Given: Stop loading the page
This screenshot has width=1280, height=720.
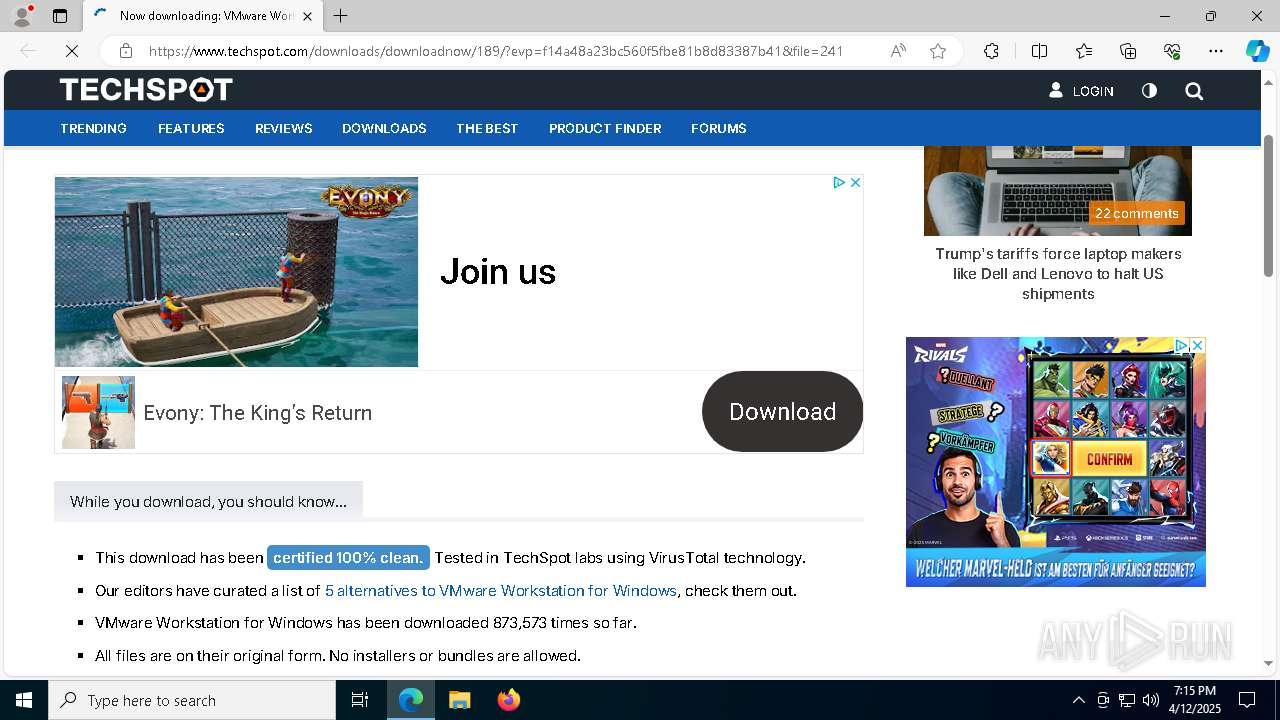Looking at the screenshot, I should click(72, 51).
